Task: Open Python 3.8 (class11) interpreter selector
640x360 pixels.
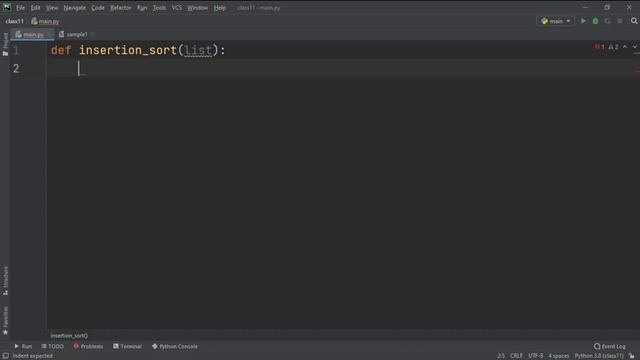Action: [599, 356]
